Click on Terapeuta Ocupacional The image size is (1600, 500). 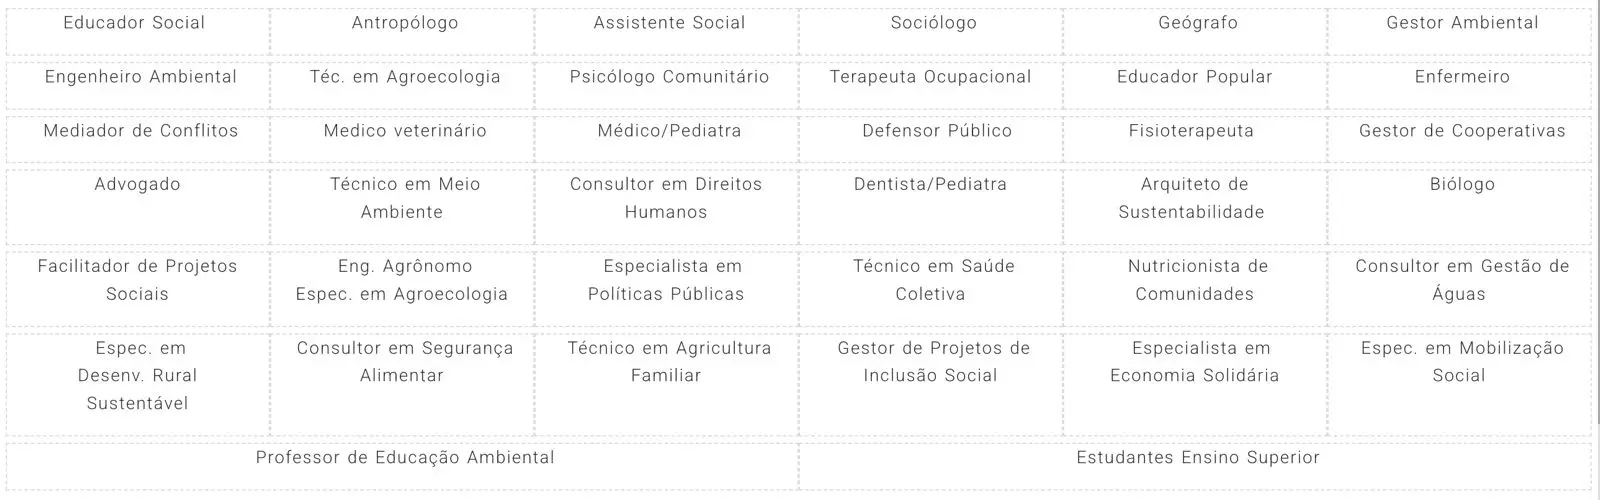[x=931, y=77]
